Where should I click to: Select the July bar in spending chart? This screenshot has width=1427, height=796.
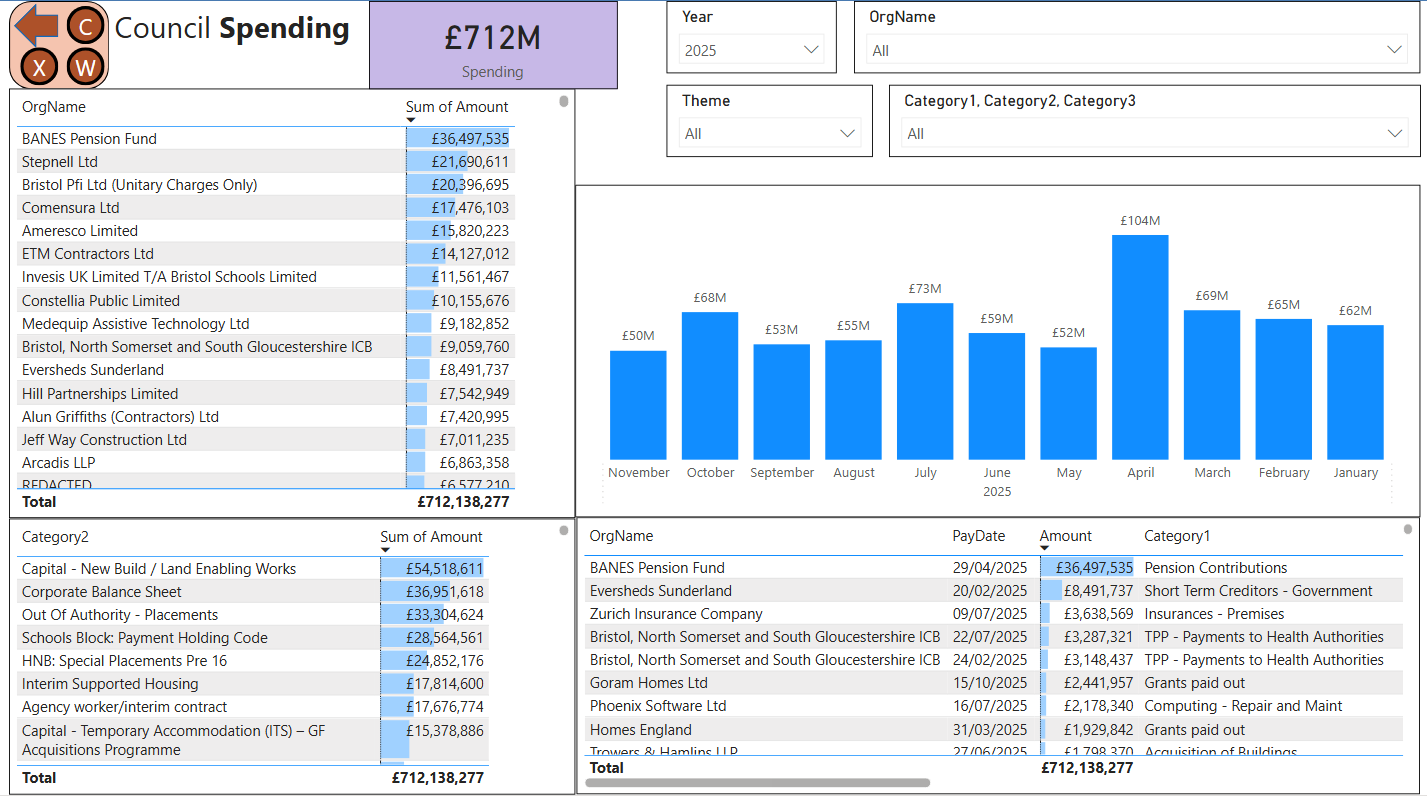click(925, 381)
